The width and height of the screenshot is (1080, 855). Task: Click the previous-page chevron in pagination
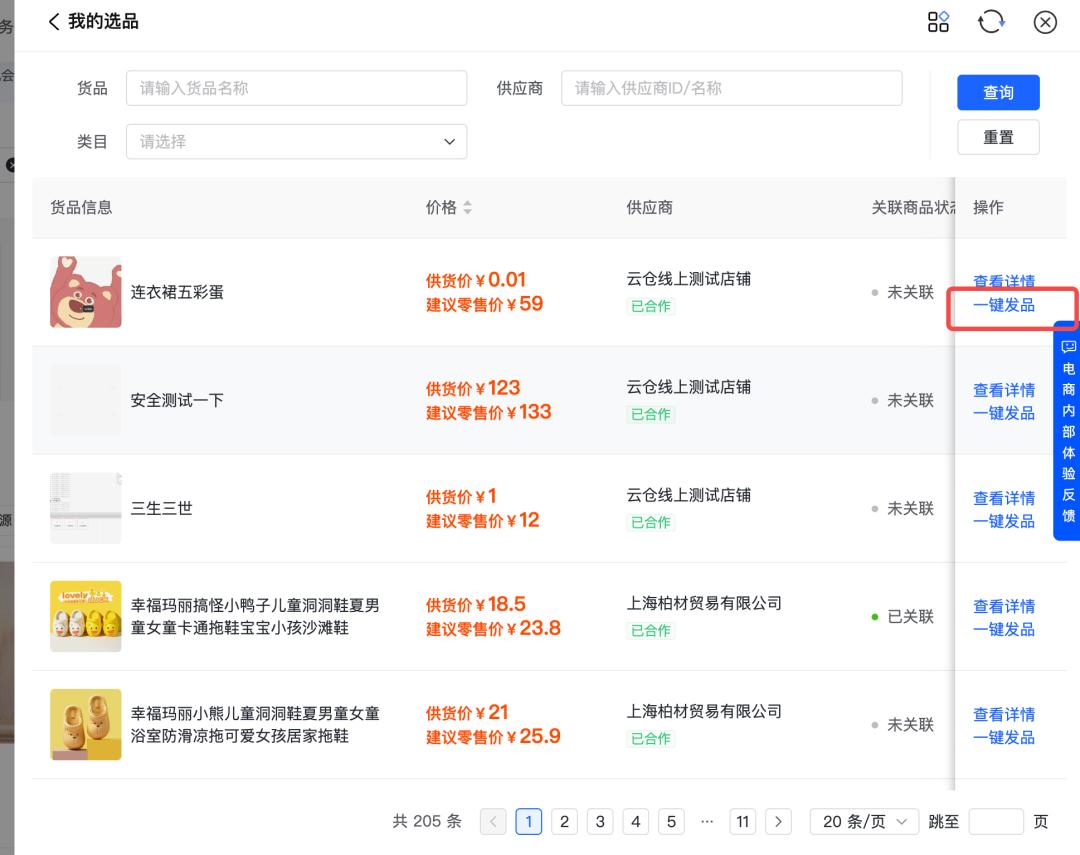click(x=492, y=821)
